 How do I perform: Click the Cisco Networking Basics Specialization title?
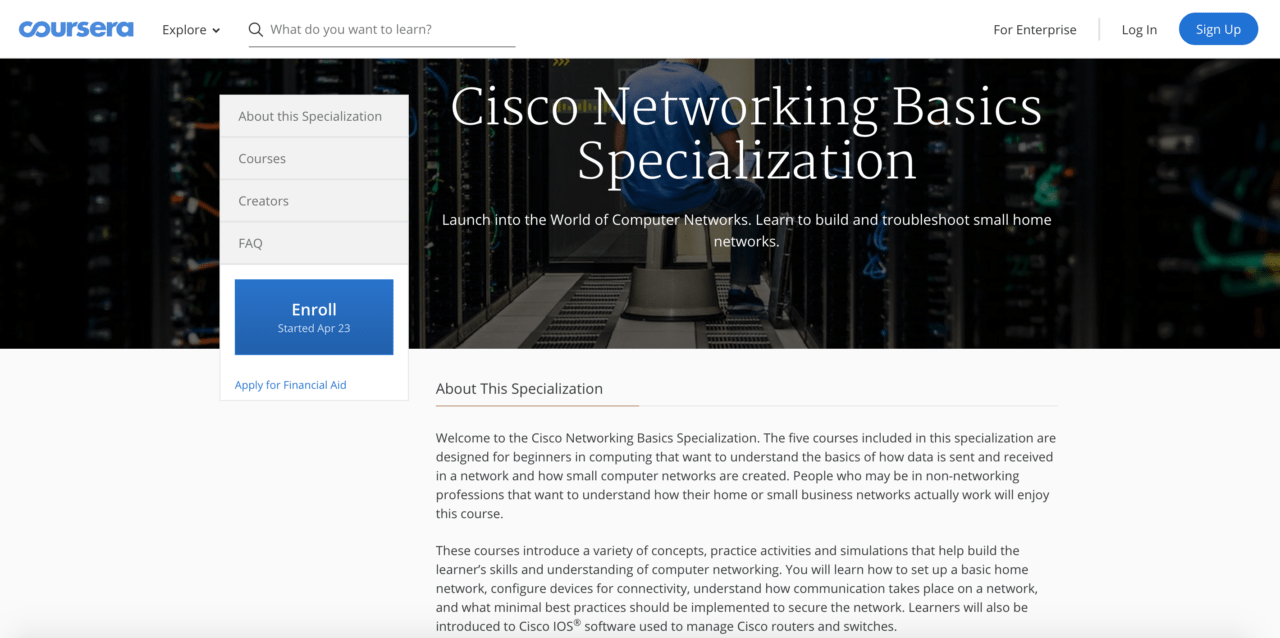tap(746, 134)
